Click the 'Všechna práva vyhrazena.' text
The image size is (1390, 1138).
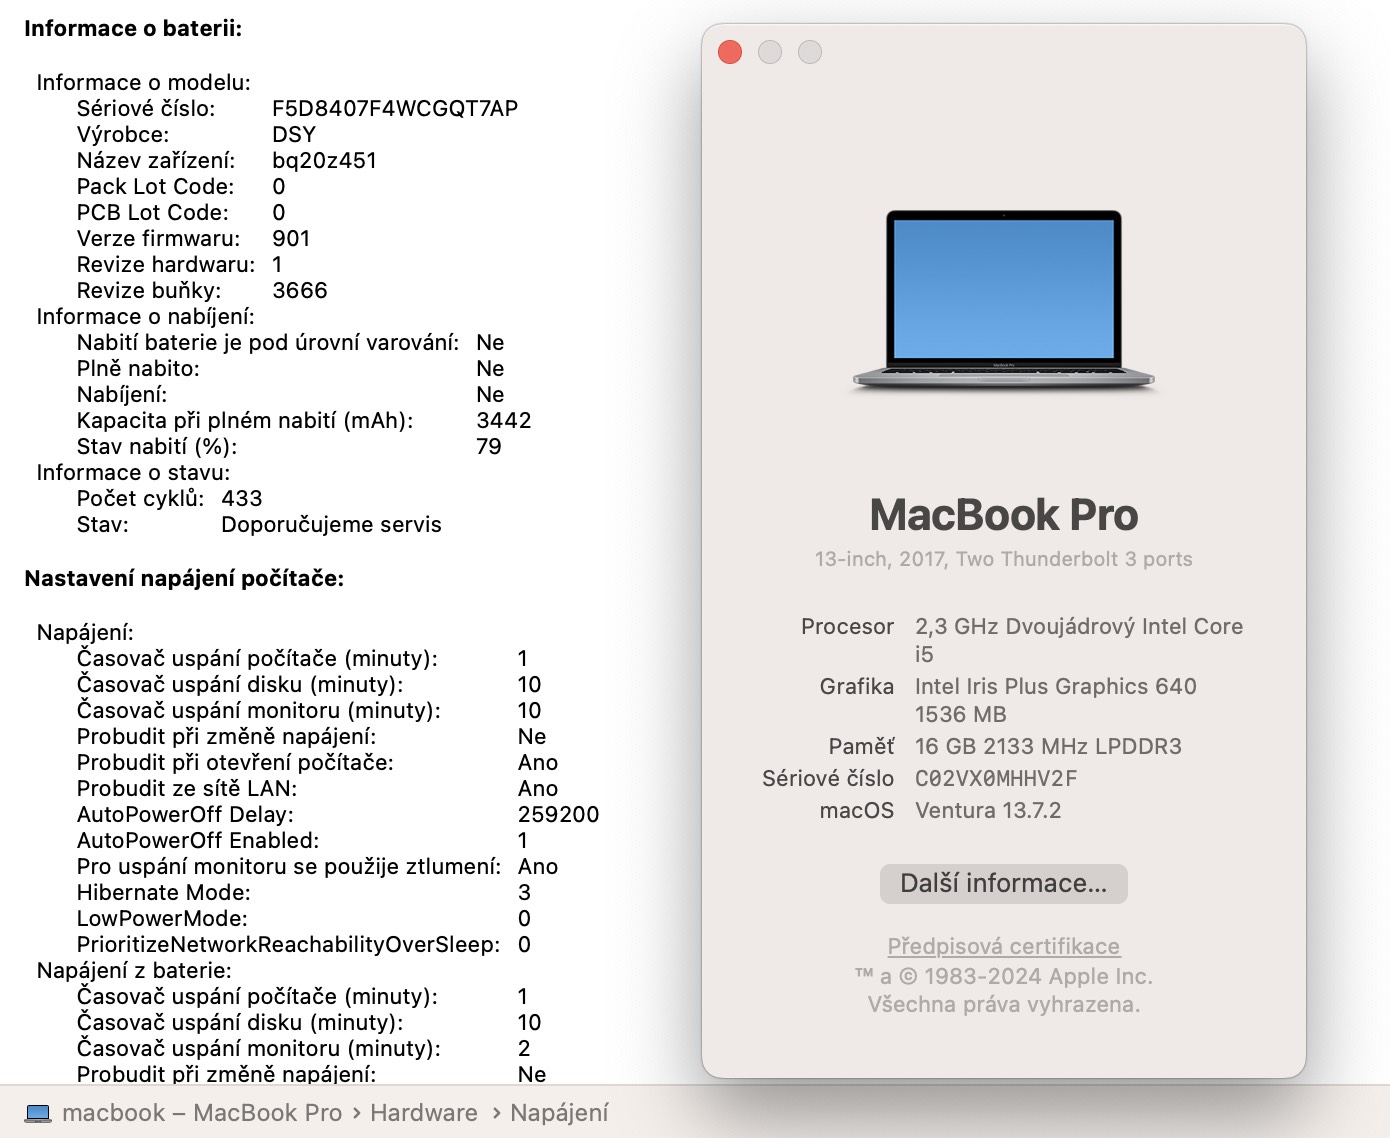point(1004,1005)
